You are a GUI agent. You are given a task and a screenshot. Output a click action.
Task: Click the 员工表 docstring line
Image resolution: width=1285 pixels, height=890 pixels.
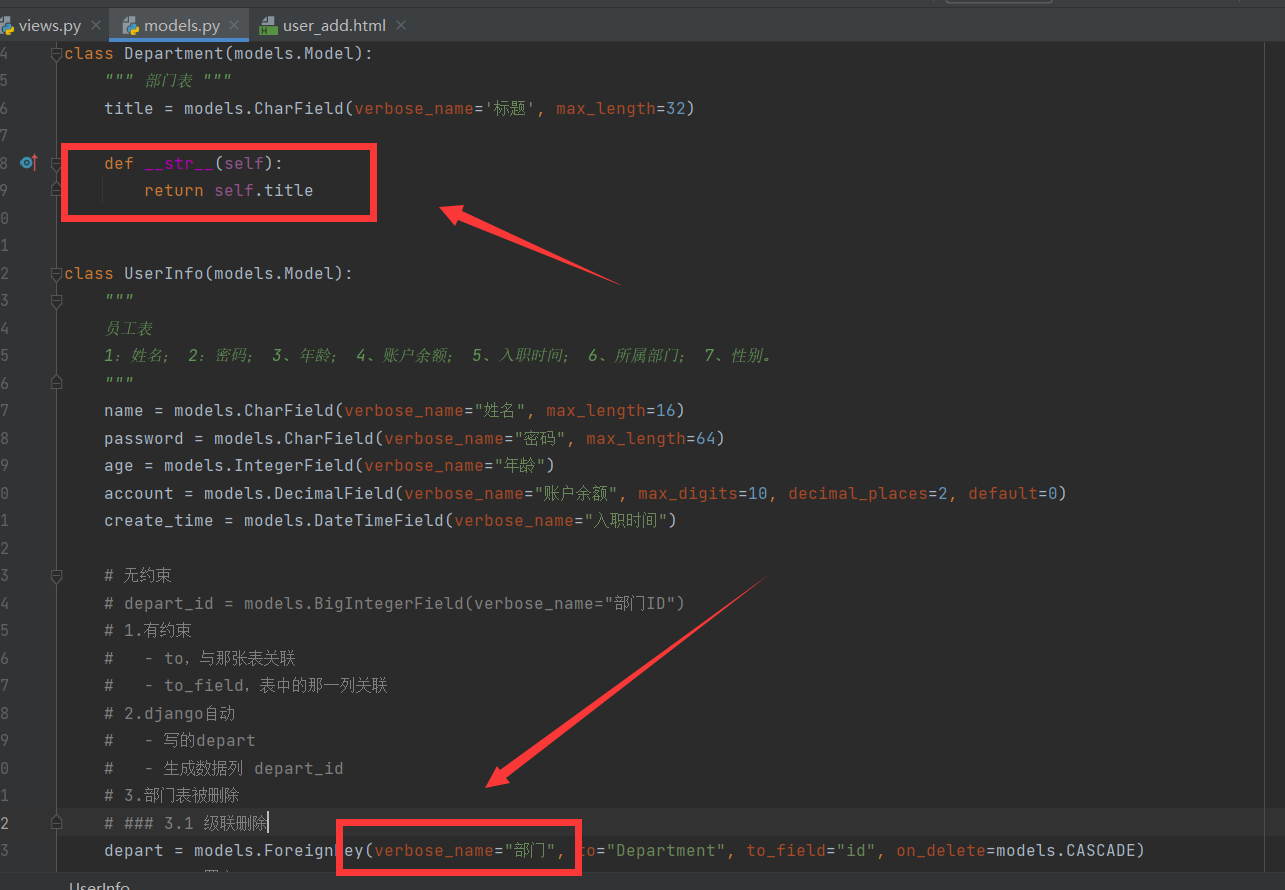(128, 328)
